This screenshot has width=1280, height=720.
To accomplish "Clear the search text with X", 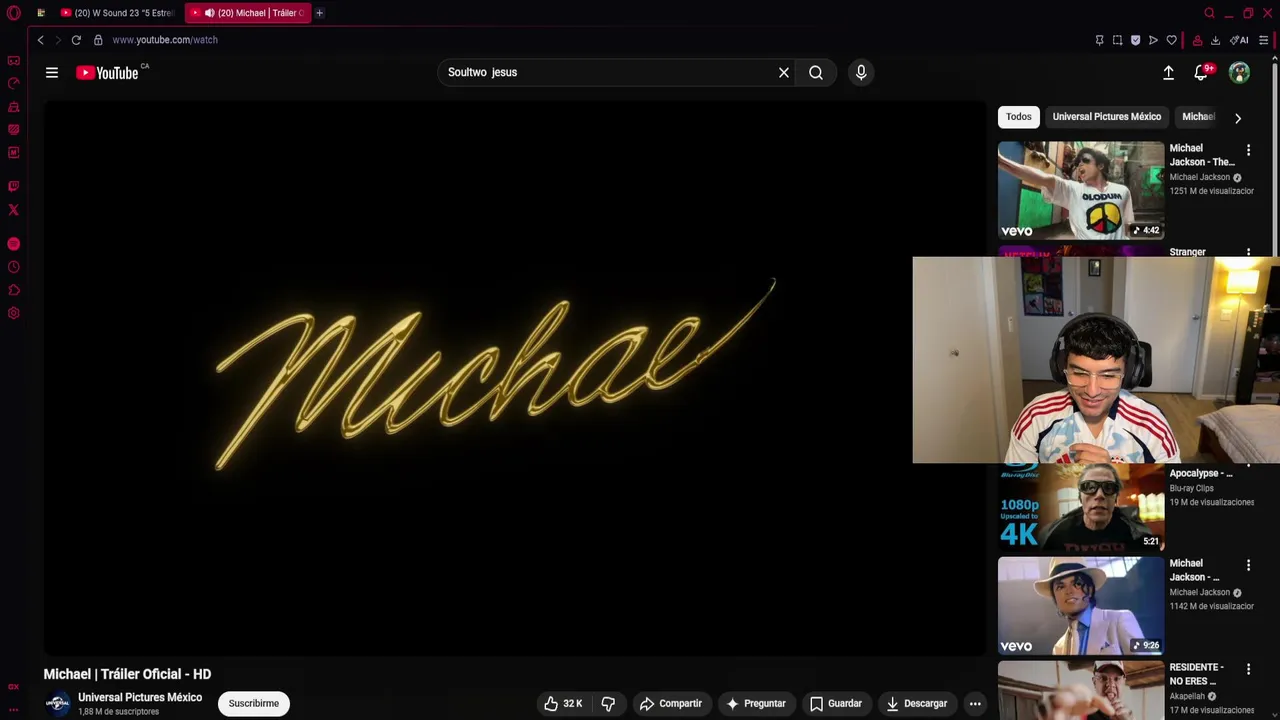I will tap(784, 72).
